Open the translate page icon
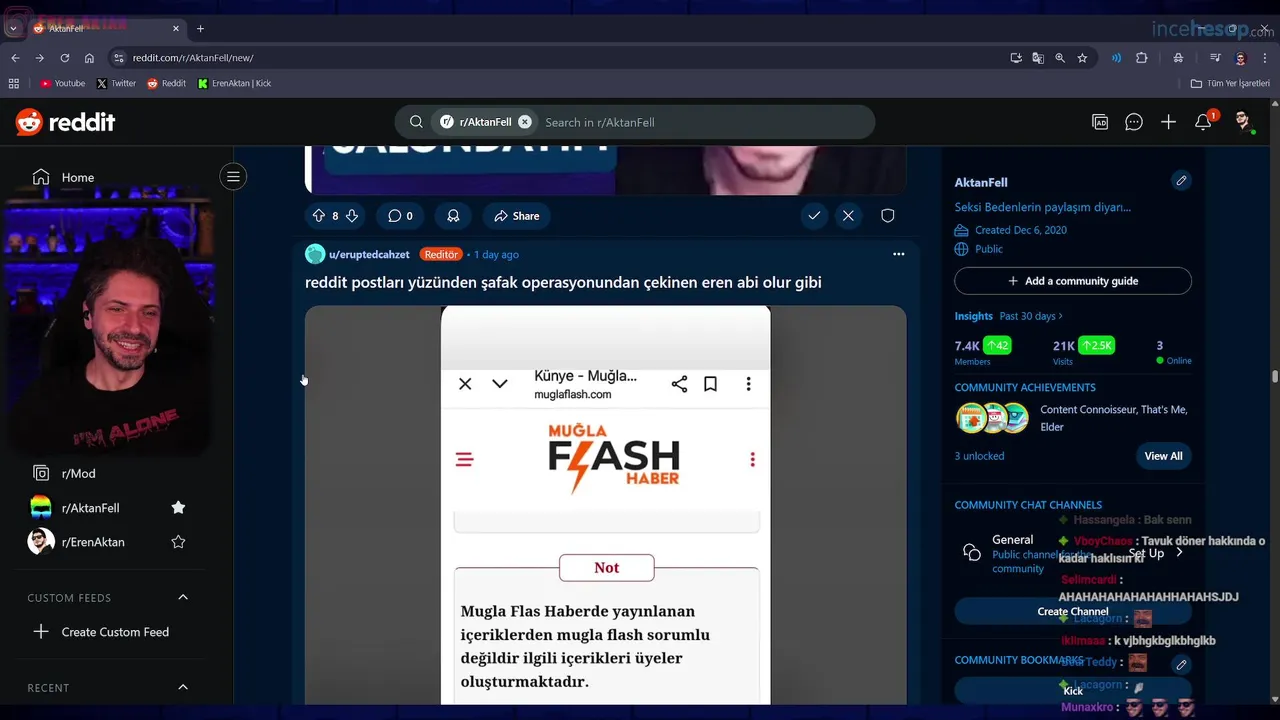This screenshot has height=720, width=1280. click(x=1038, y=58)
